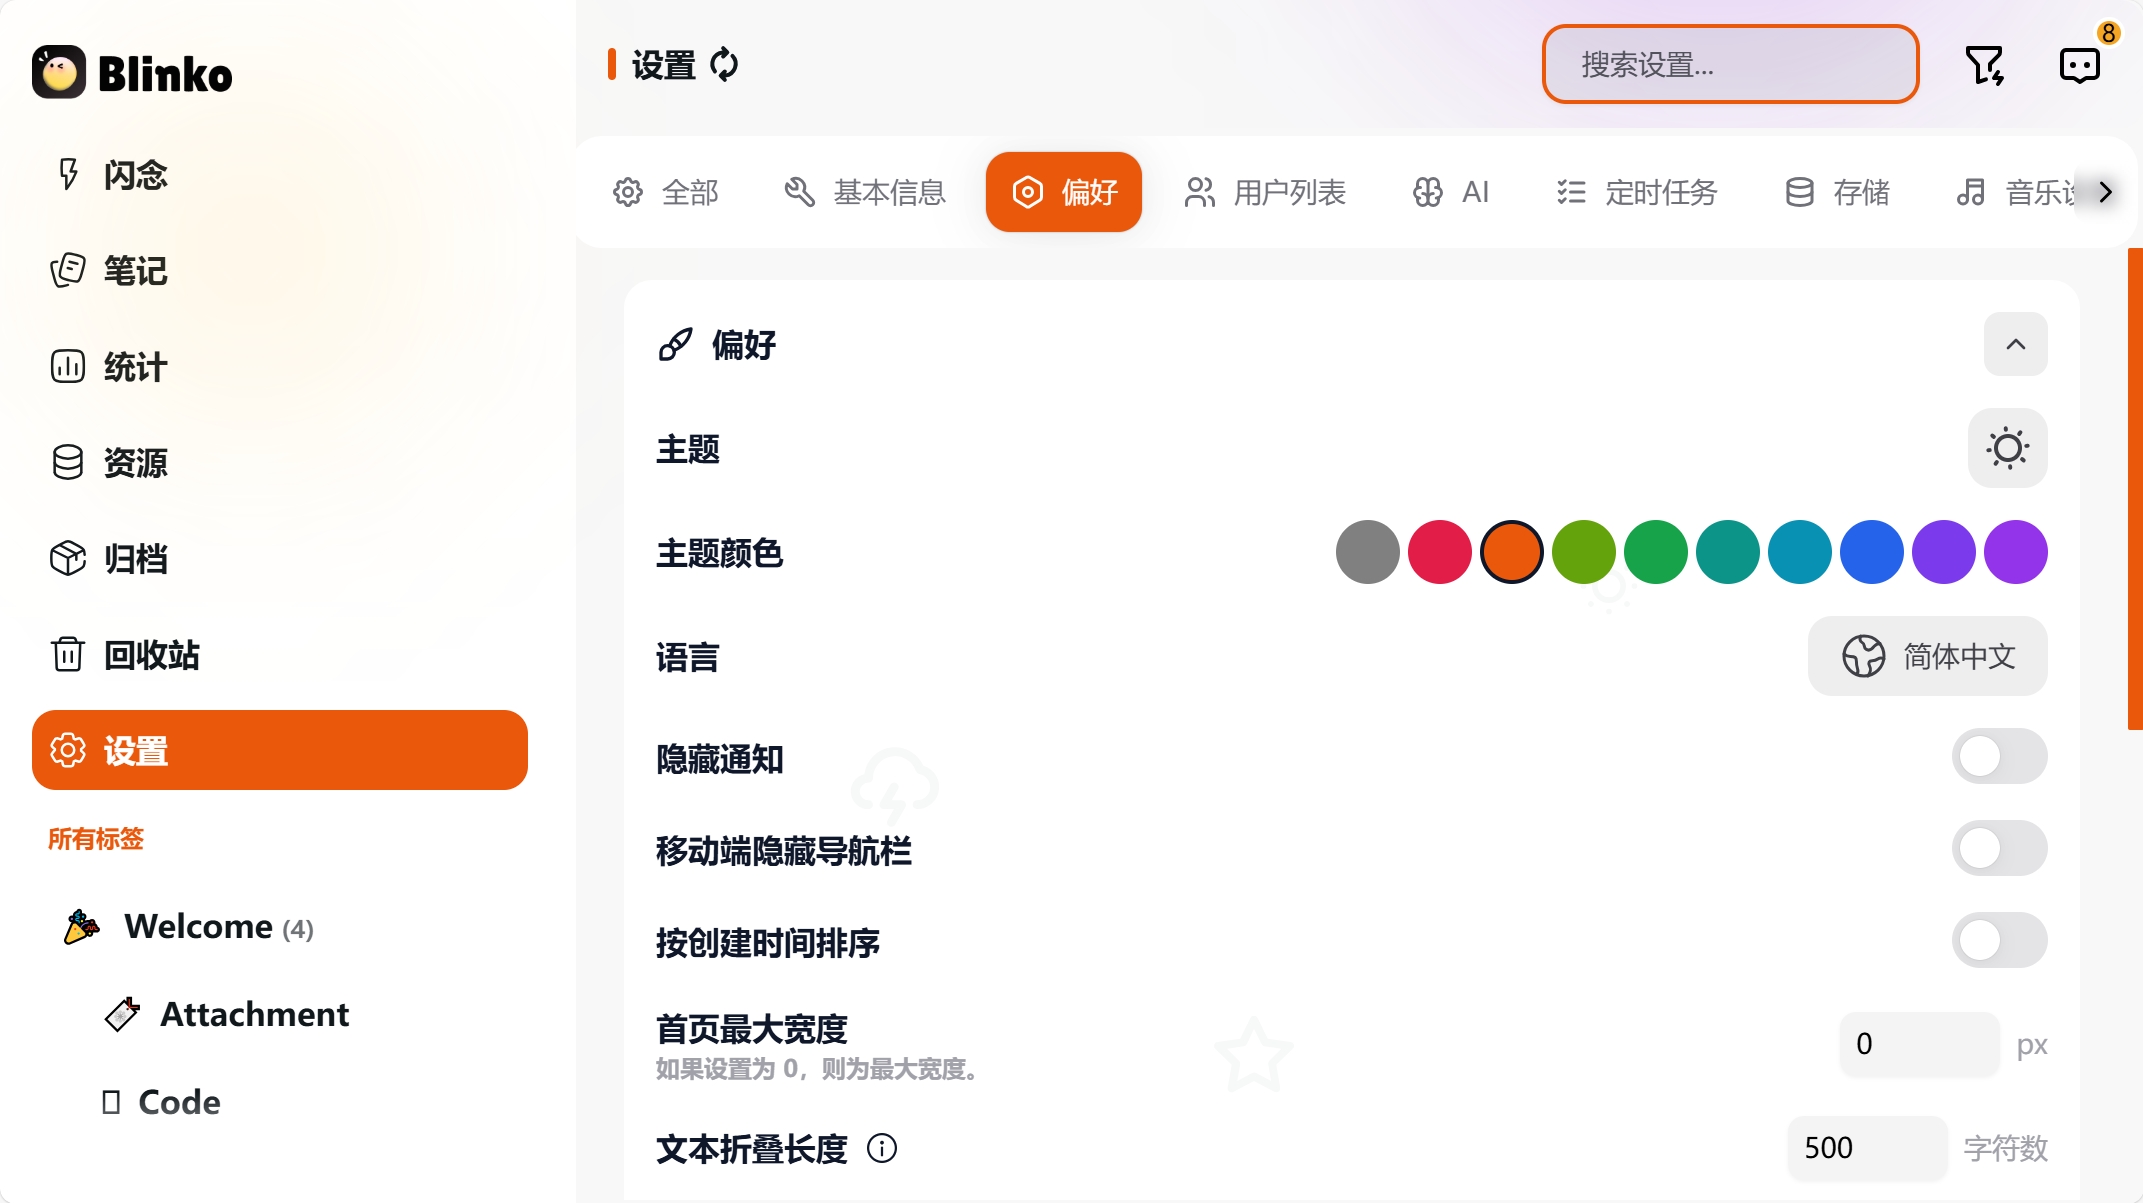Show info tooltip for 文本折叠长度
The image size is (2143, 1203).
882,1148
